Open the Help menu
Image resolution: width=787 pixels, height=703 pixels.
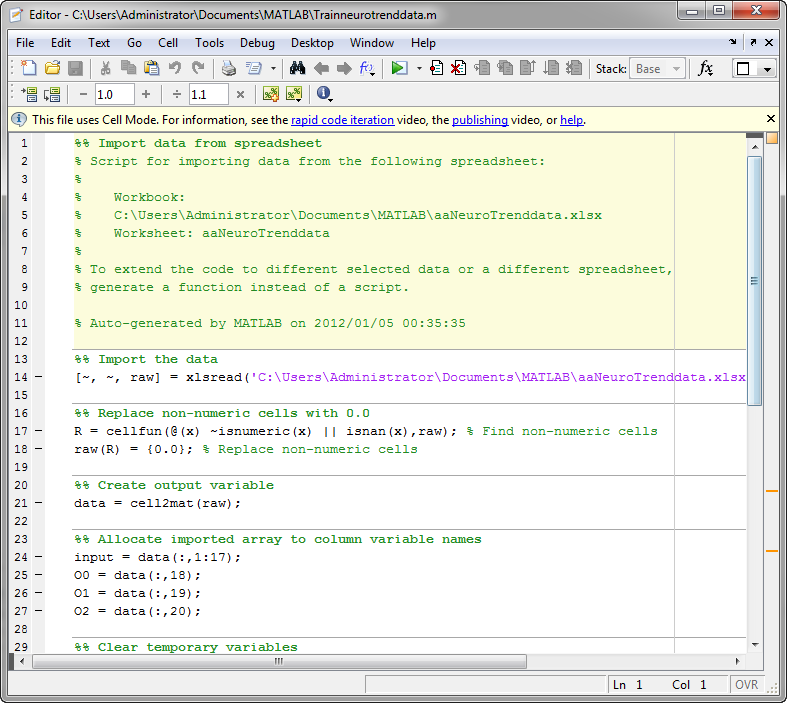pos(423,43)
